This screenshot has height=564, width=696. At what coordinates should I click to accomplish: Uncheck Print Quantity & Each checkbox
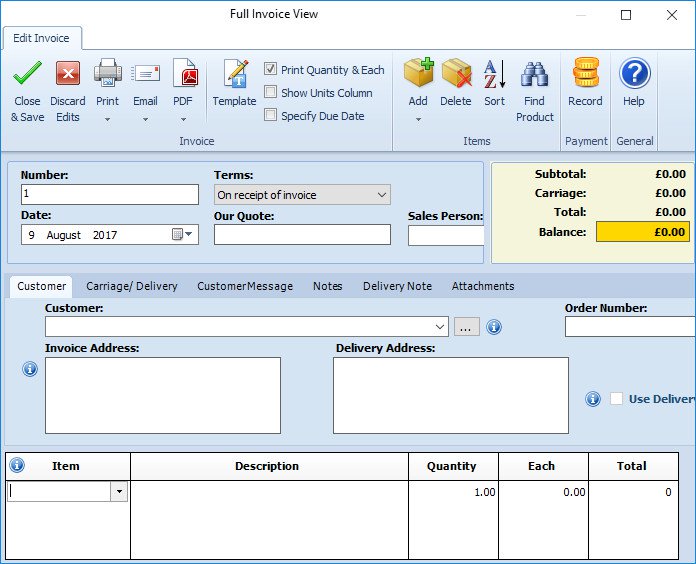click(x=271, y=70)
